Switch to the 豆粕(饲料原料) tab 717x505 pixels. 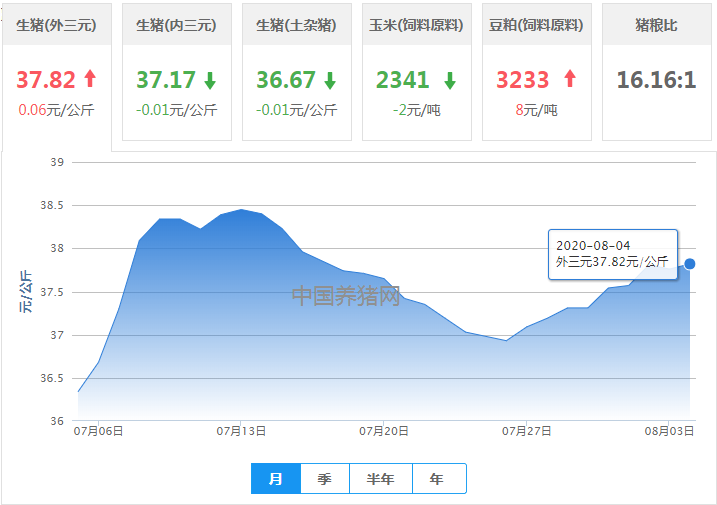pos(536,25)
